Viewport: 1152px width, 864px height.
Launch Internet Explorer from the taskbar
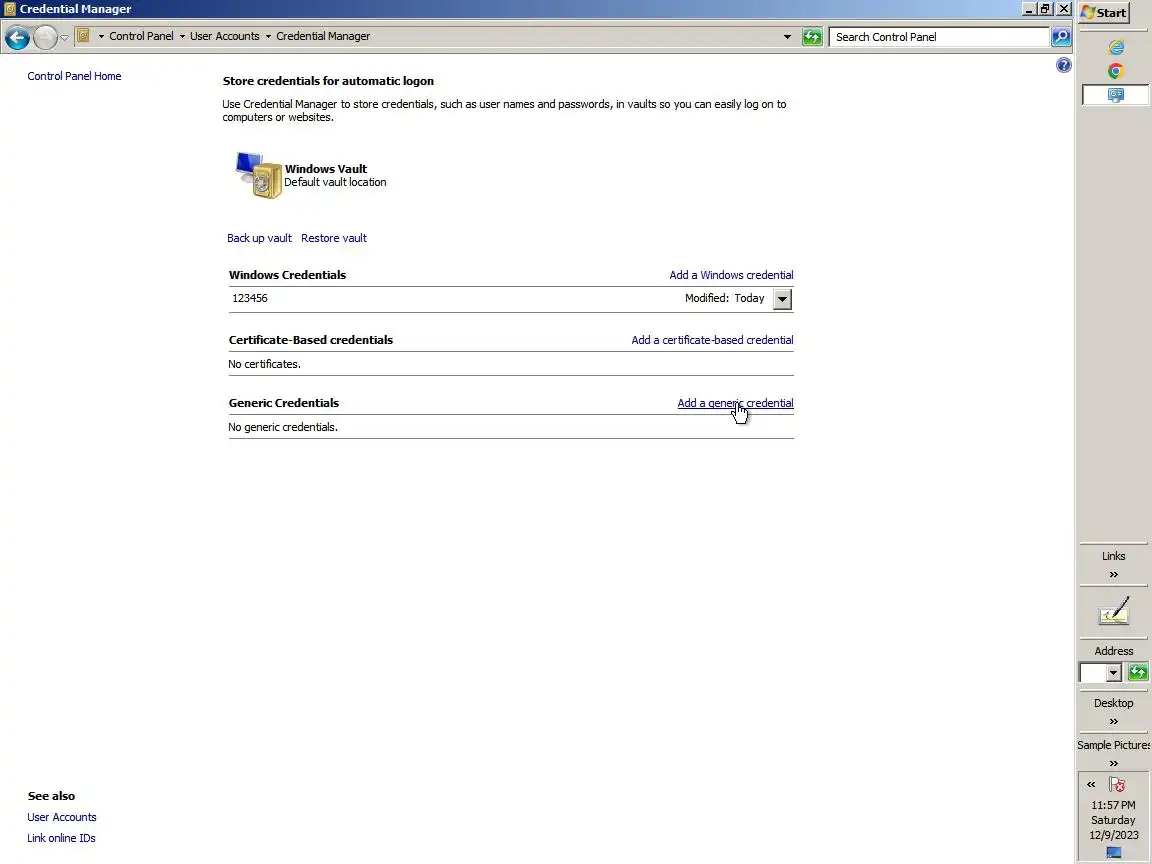coord(1116,47)
